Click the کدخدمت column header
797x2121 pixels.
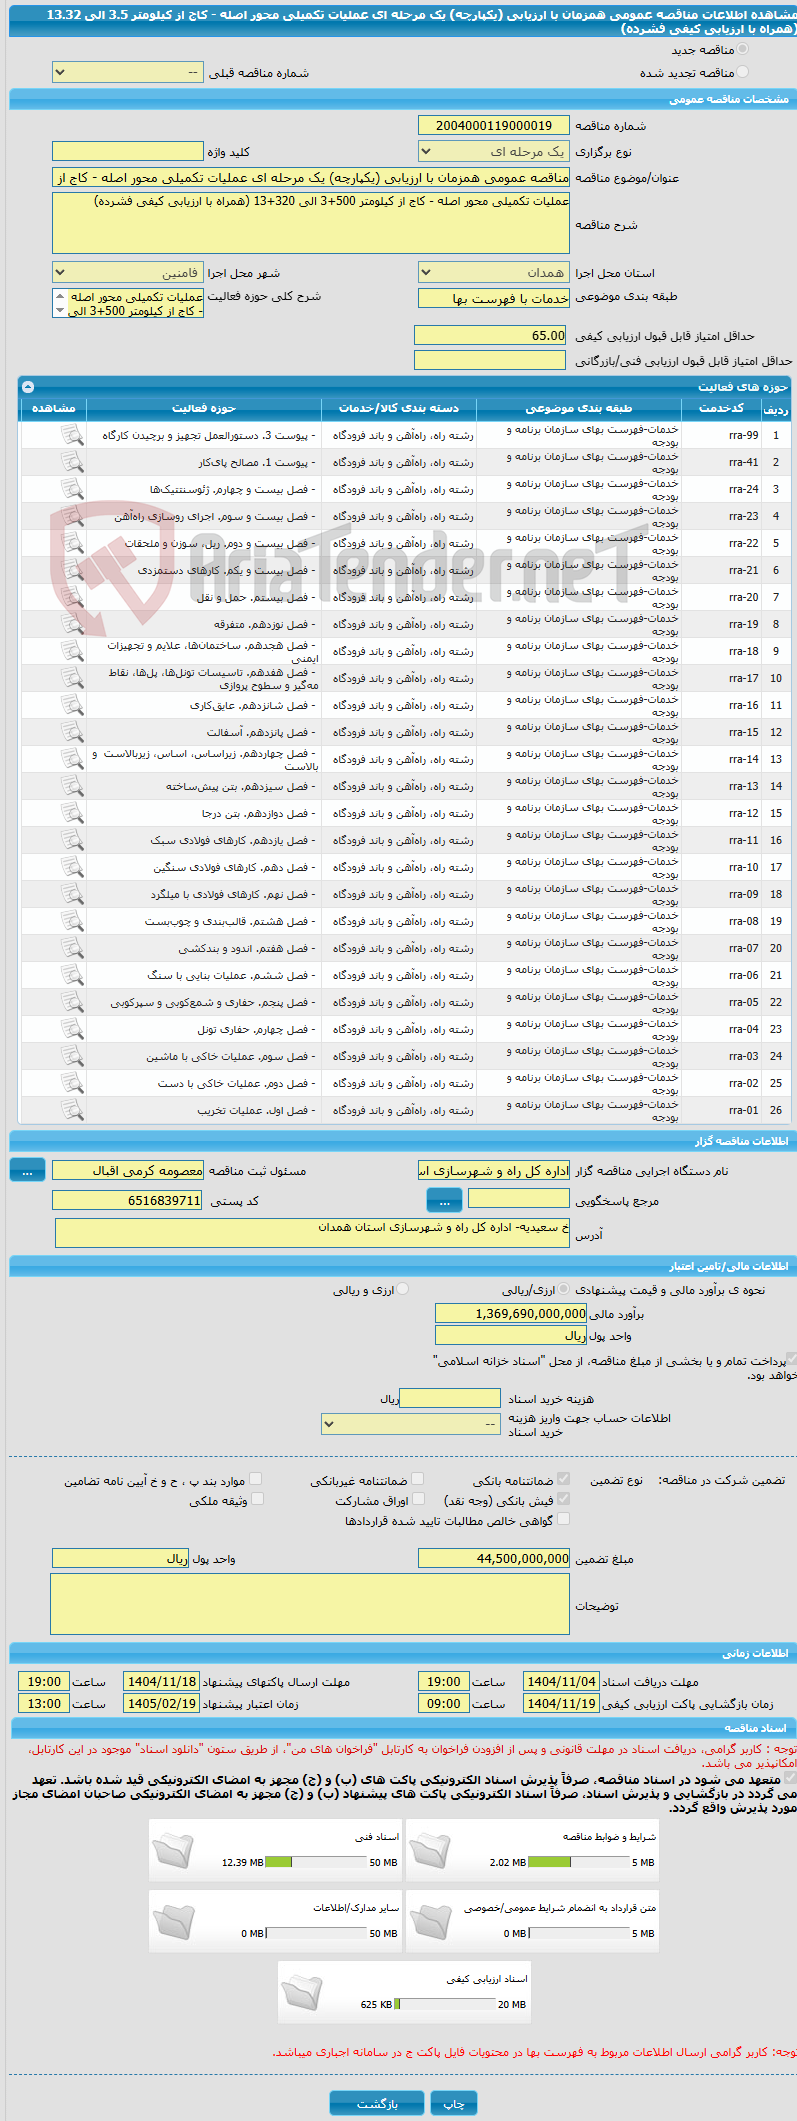coord(722,408)
